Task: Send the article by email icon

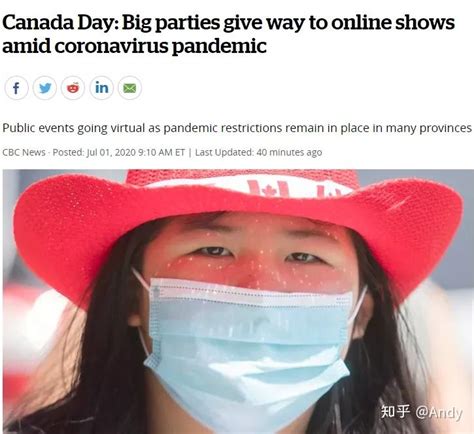Action: point(130,88)
